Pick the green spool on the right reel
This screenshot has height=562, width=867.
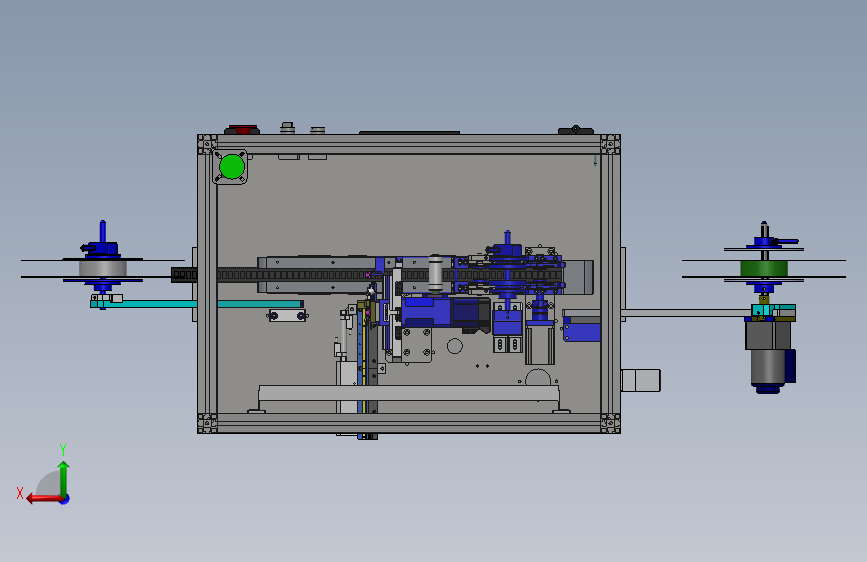(764, 269)
